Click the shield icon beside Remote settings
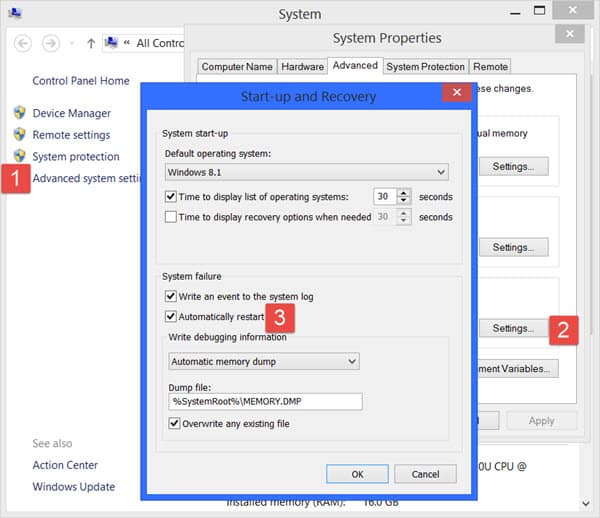Viewport: 600px width, 518px height. pos(20,134)
